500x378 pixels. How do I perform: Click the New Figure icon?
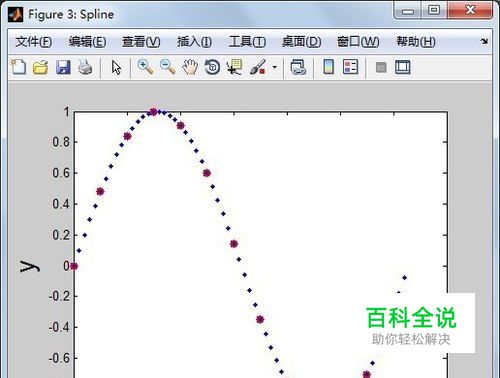[x=19, y=67]
